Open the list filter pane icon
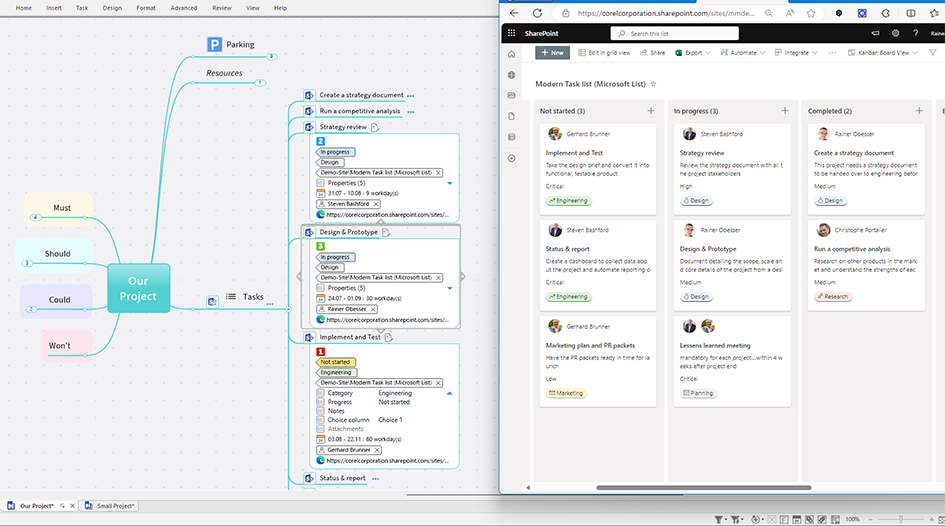 coord(932,52)
